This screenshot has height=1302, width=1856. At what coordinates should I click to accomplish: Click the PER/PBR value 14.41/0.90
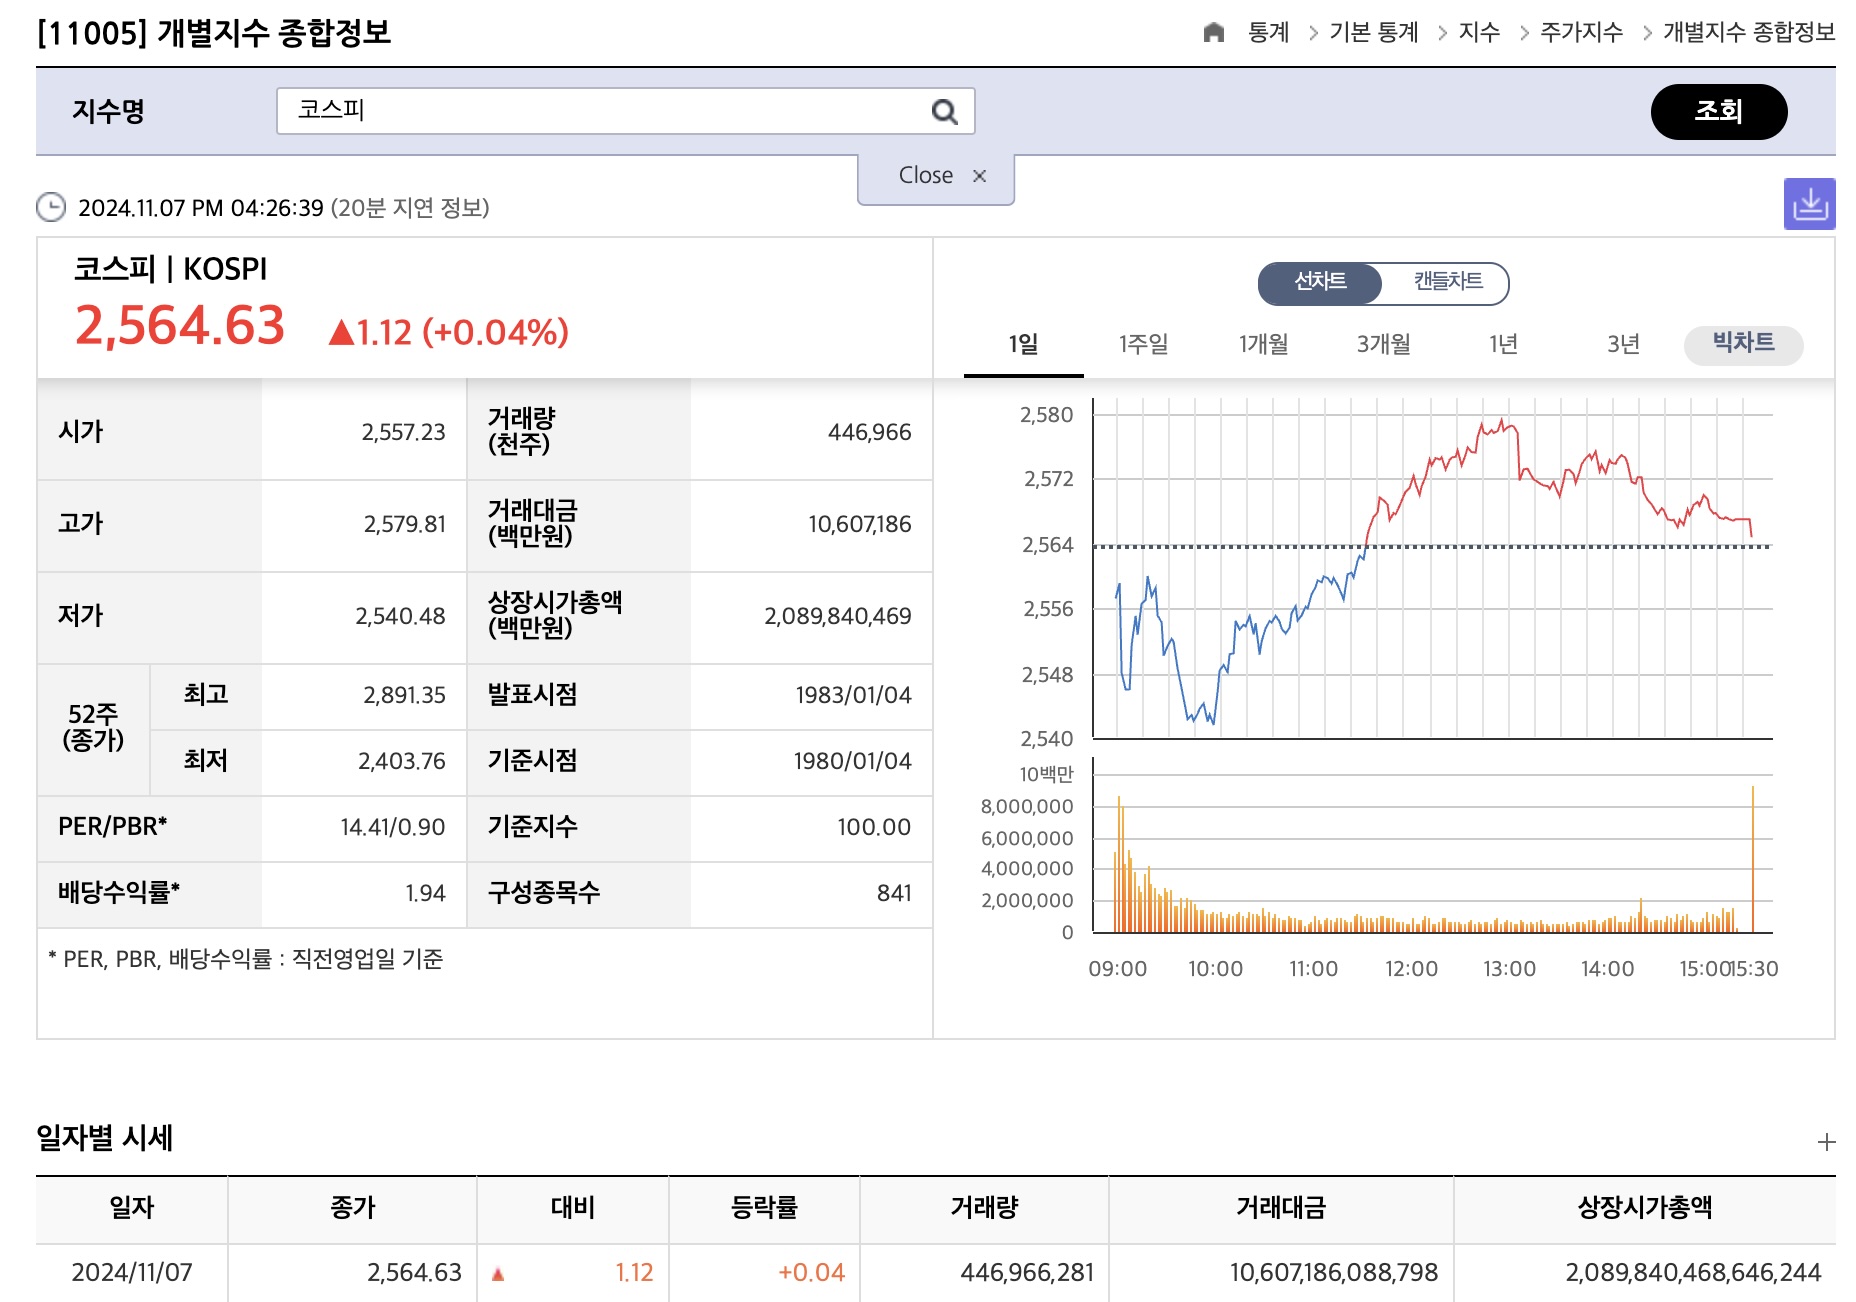pos(392,827)
